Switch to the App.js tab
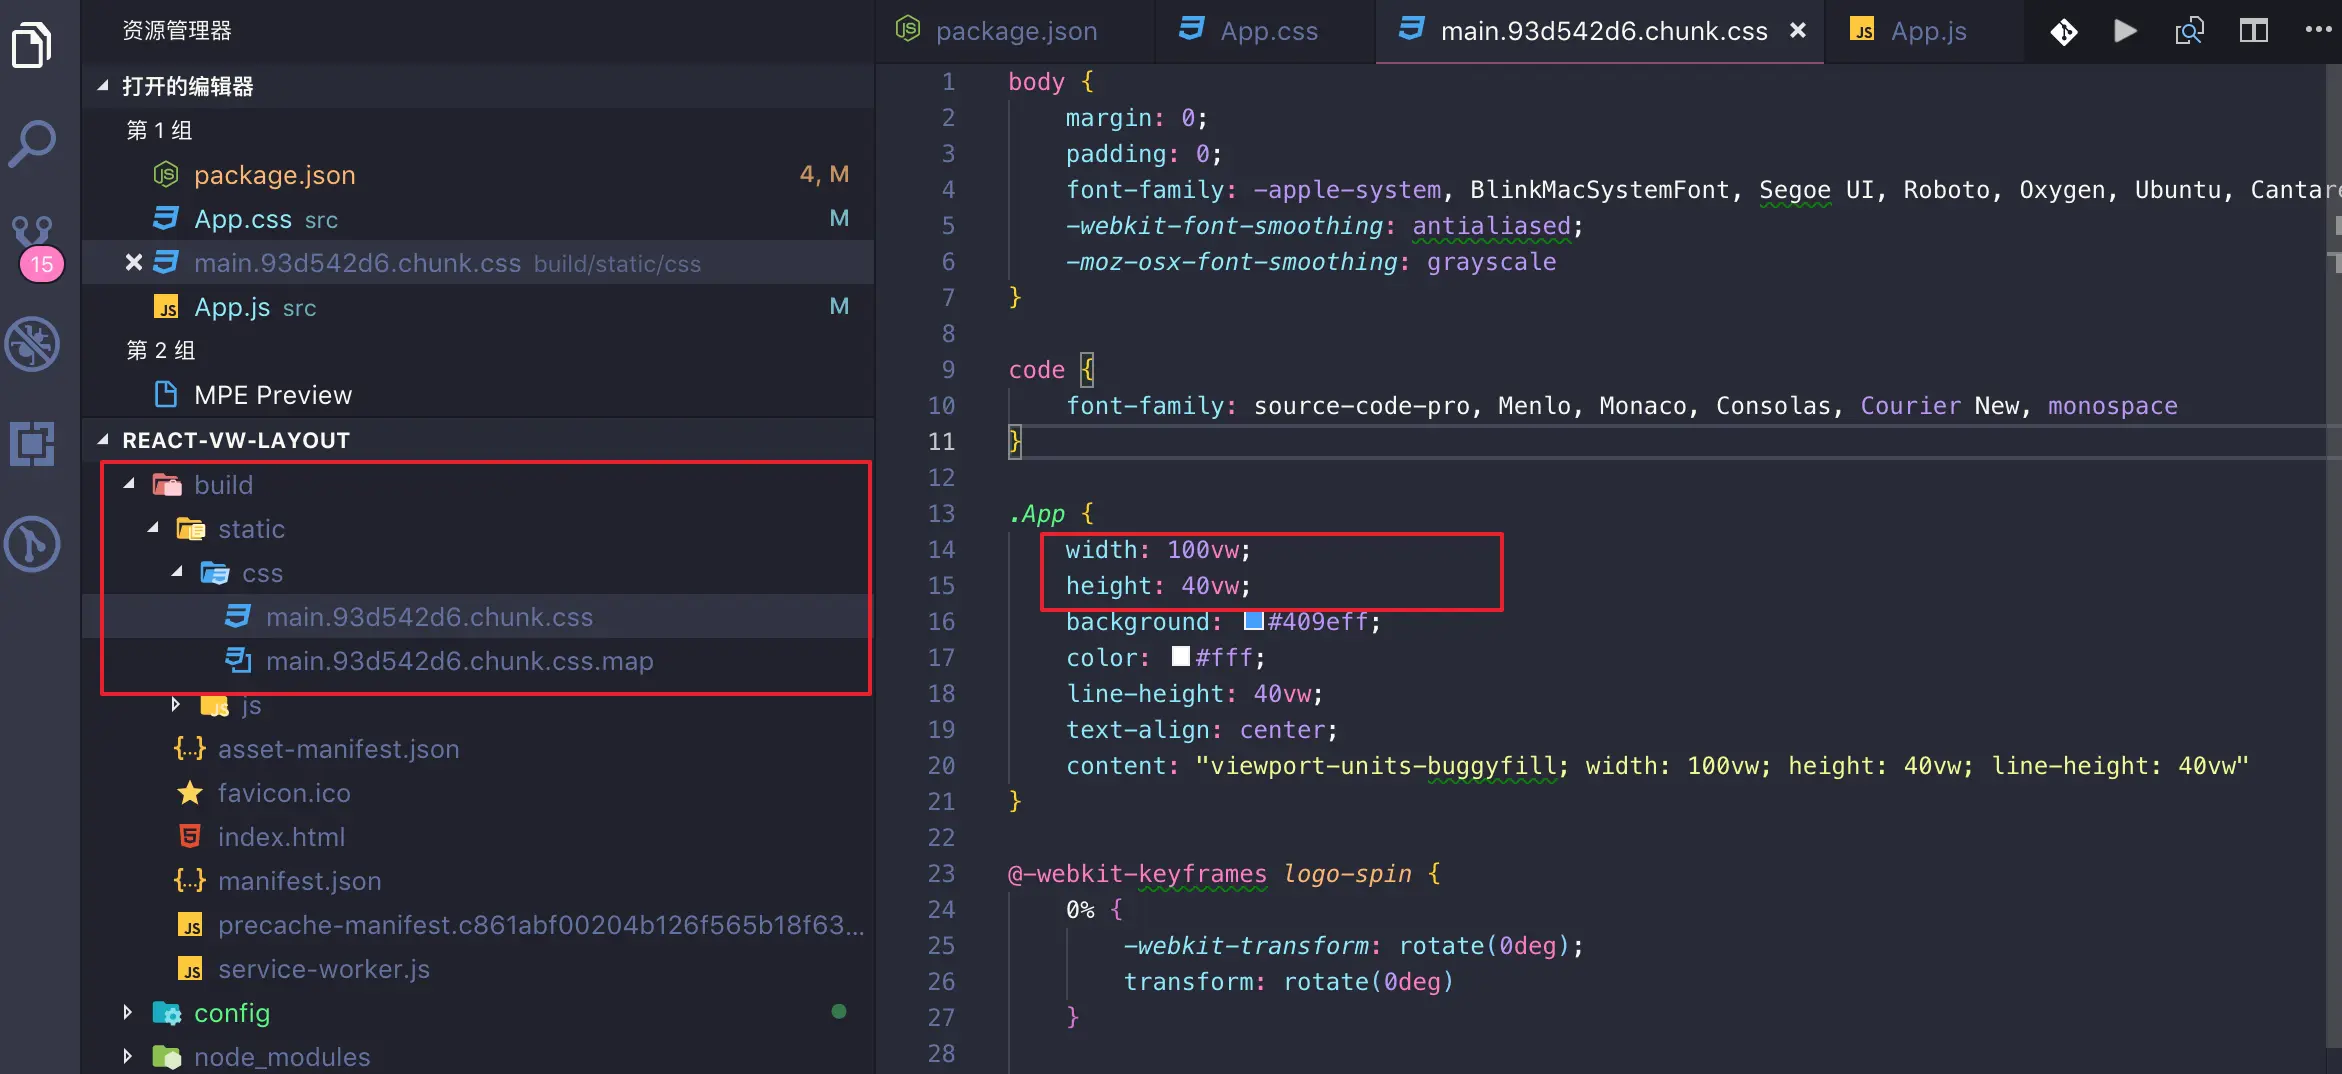2342x1074 pixels. pyautogui.click(x=1925, y=31)
